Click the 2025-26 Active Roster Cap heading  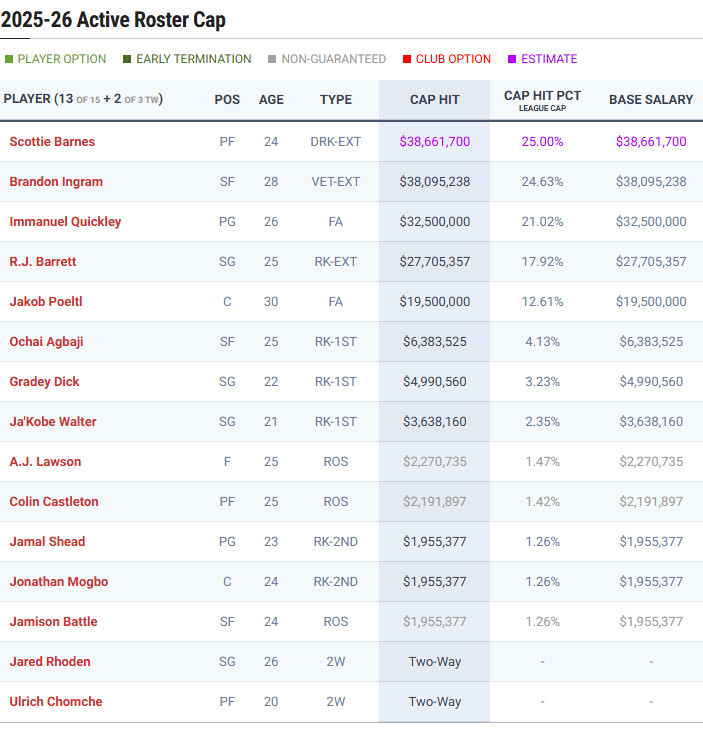pos(113,20)
